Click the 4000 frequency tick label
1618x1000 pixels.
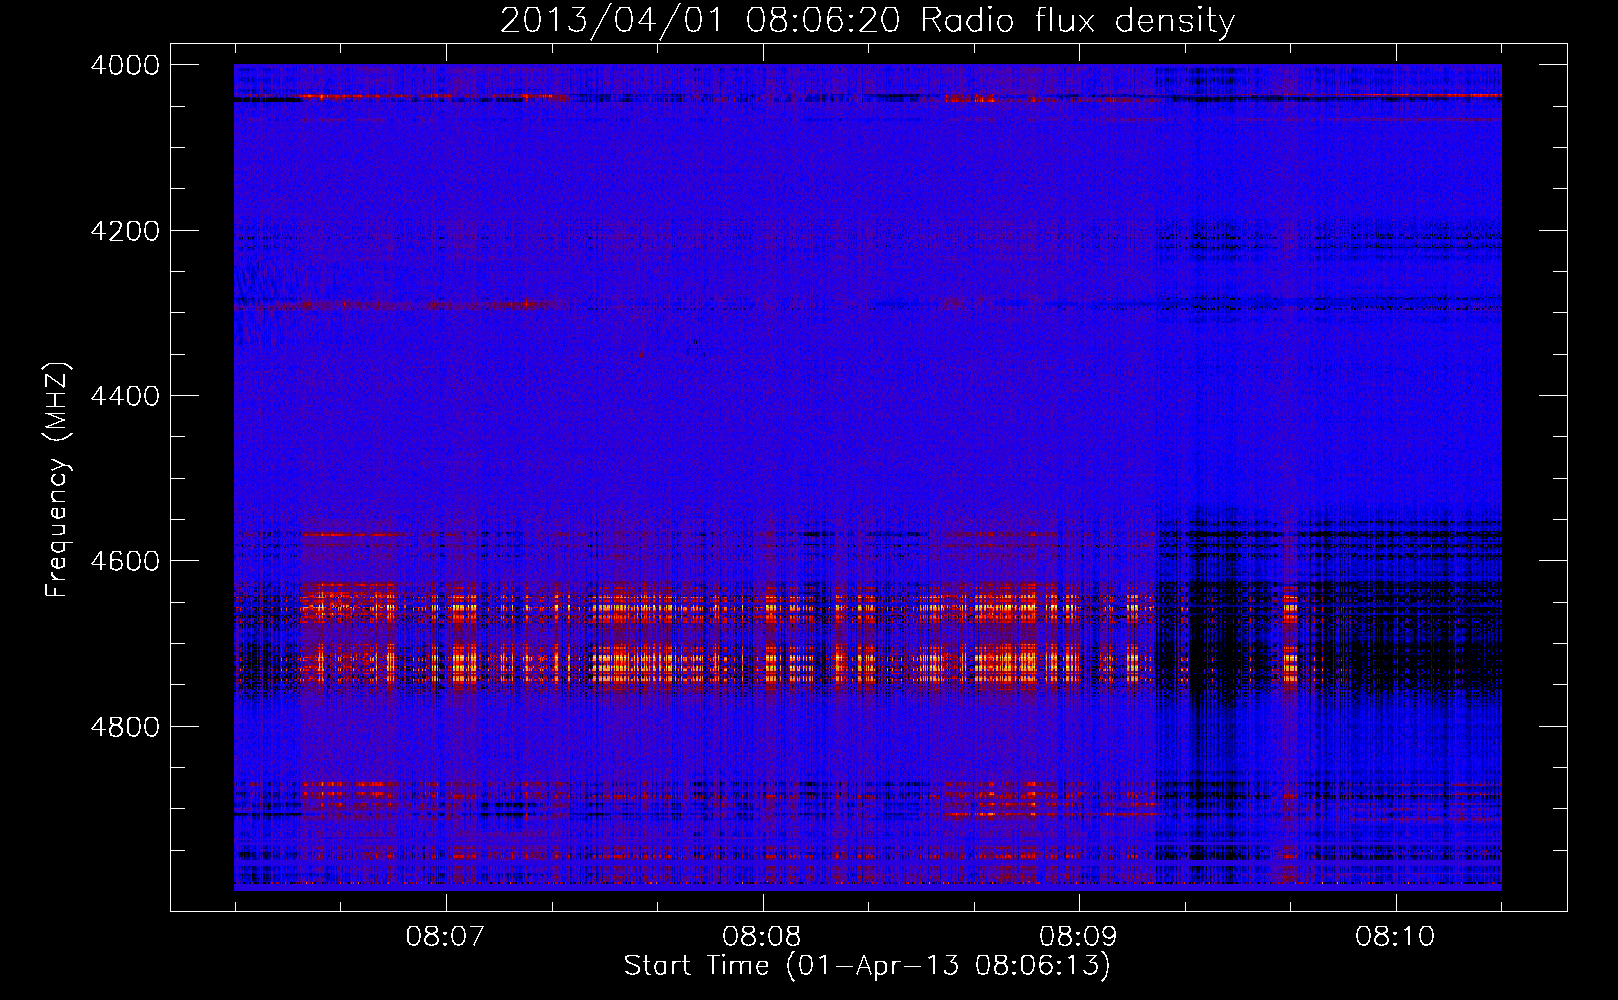[x=125, y=65]
